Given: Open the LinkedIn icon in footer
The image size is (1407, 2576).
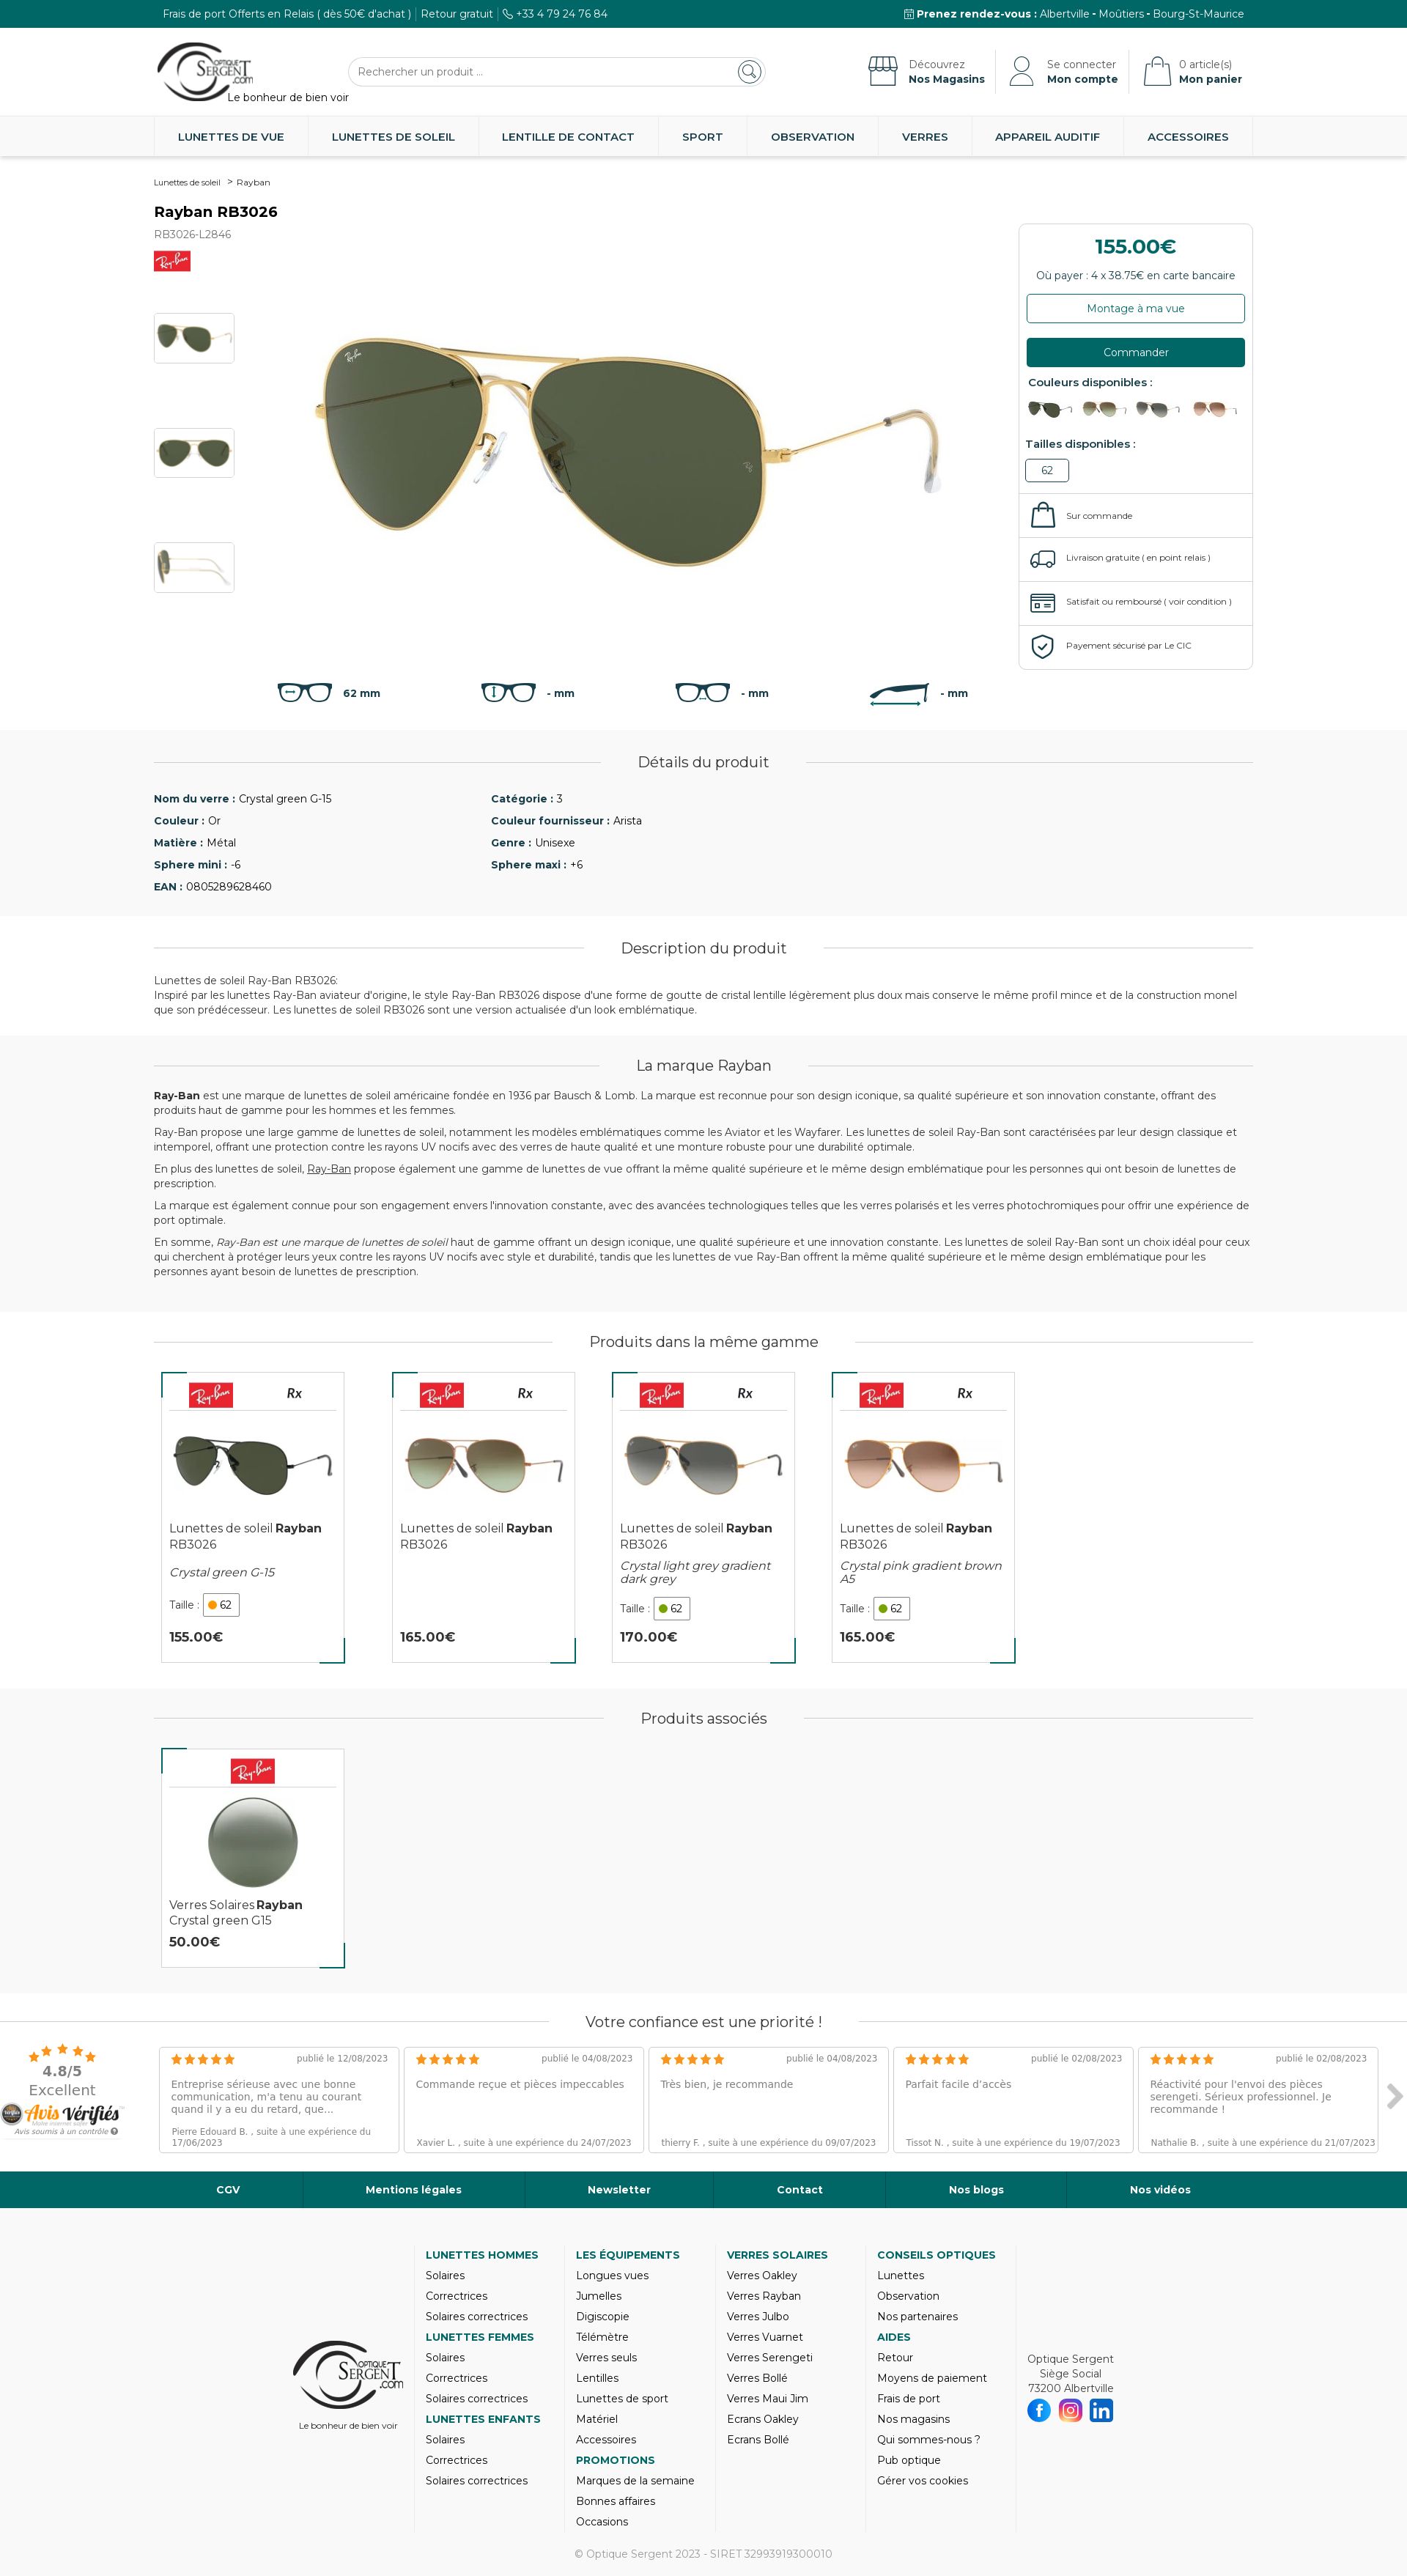Looking at the screenshot, I should point(1101,2411).
